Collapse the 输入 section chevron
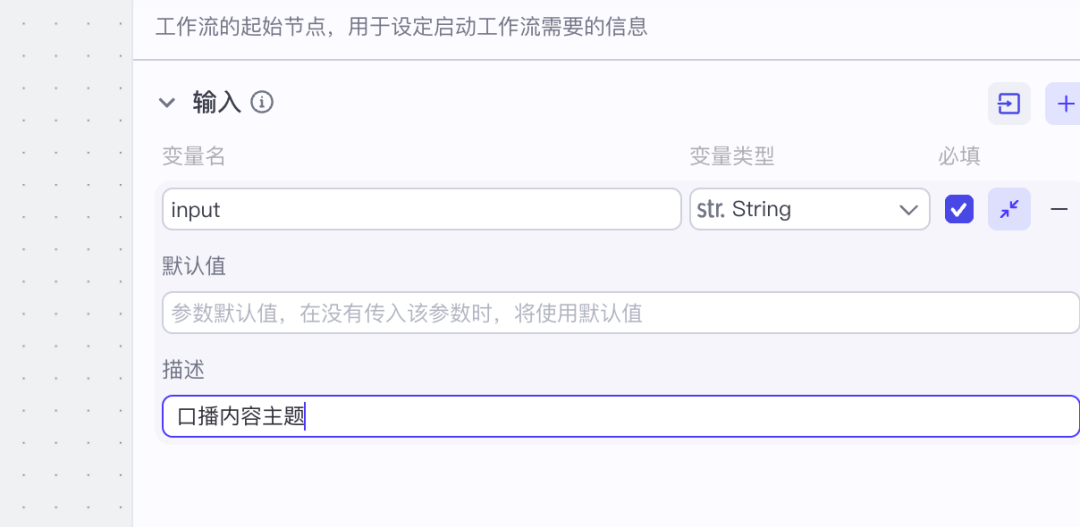This screenshot has height=527, width=1080. coord(167,103)
